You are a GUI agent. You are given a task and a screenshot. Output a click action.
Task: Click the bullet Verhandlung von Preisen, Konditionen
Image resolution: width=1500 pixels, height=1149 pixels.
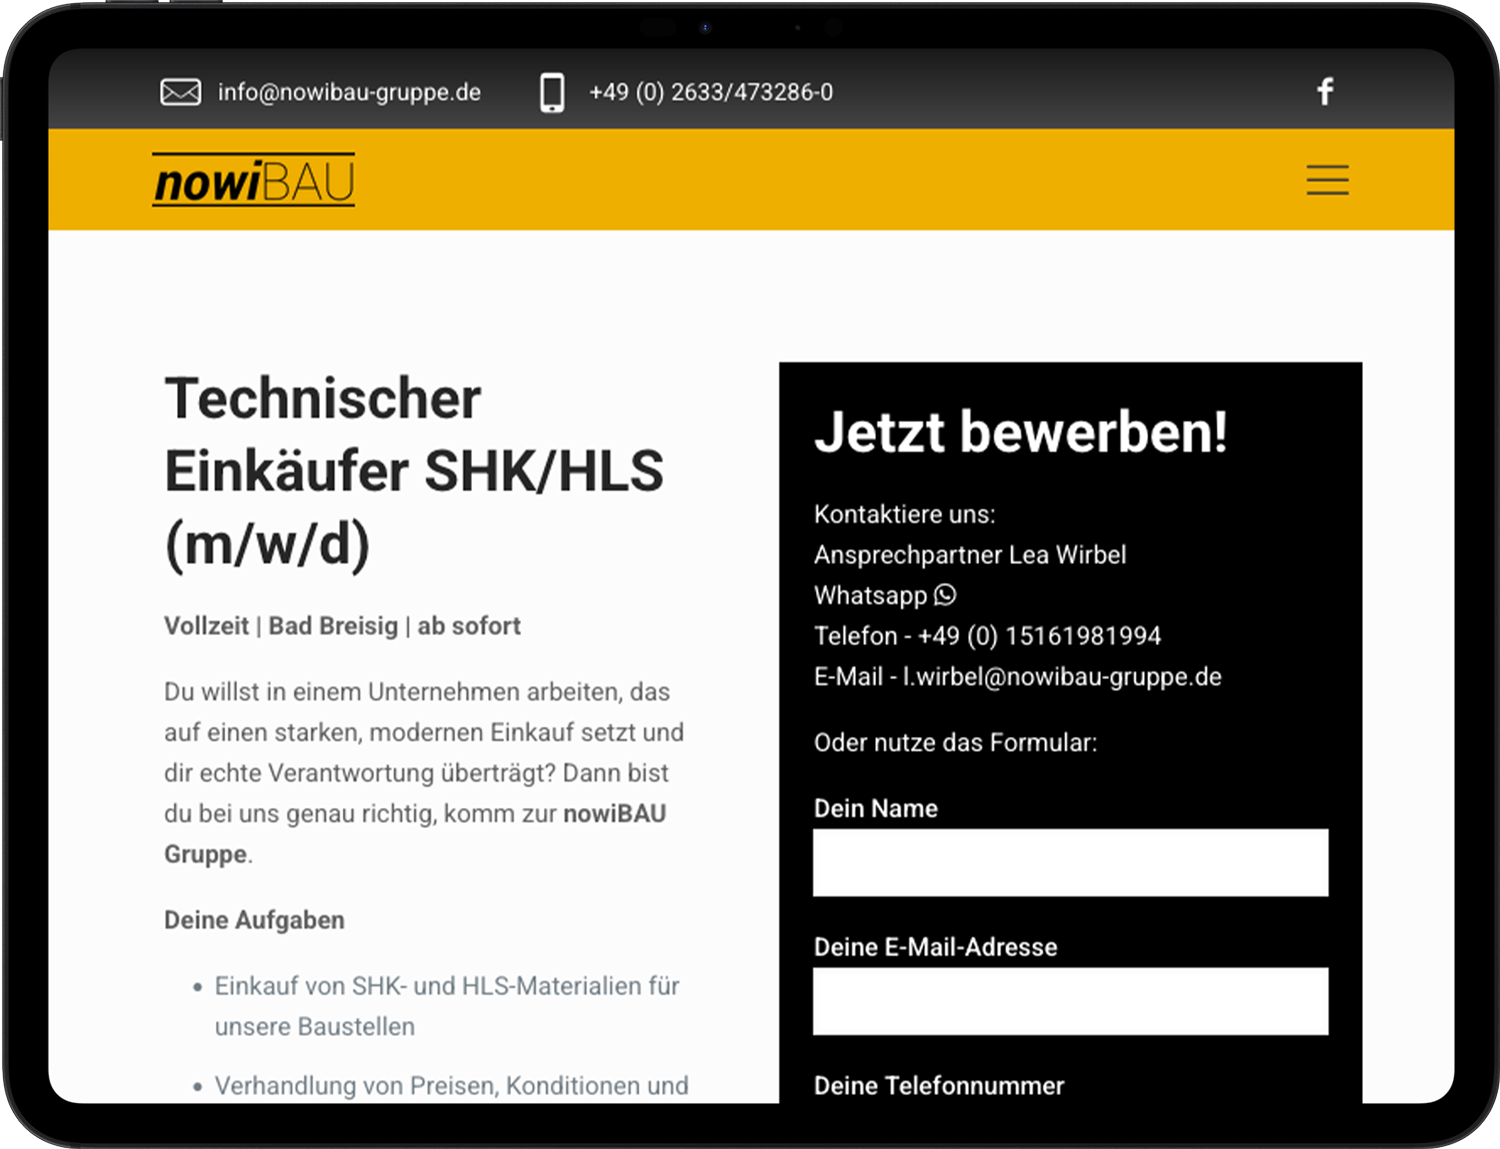tap(451, 1086)
